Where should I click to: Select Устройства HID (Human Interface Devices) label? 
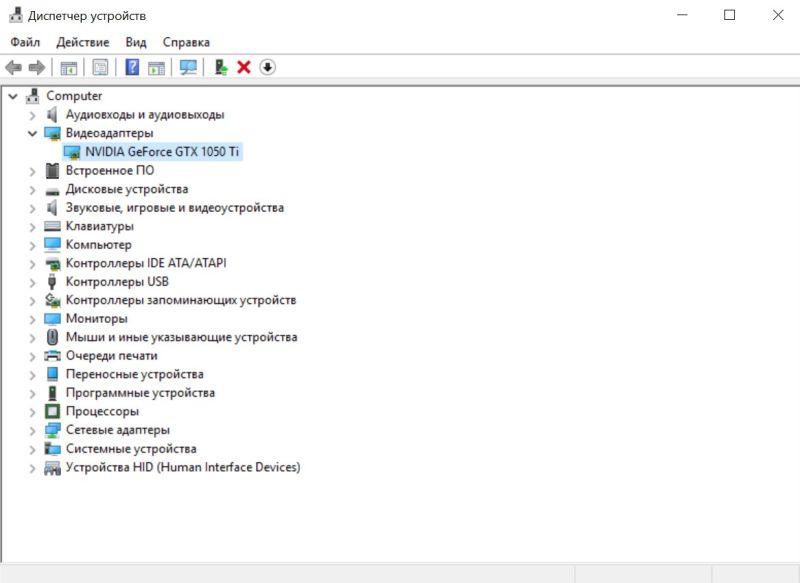point(183,467)
